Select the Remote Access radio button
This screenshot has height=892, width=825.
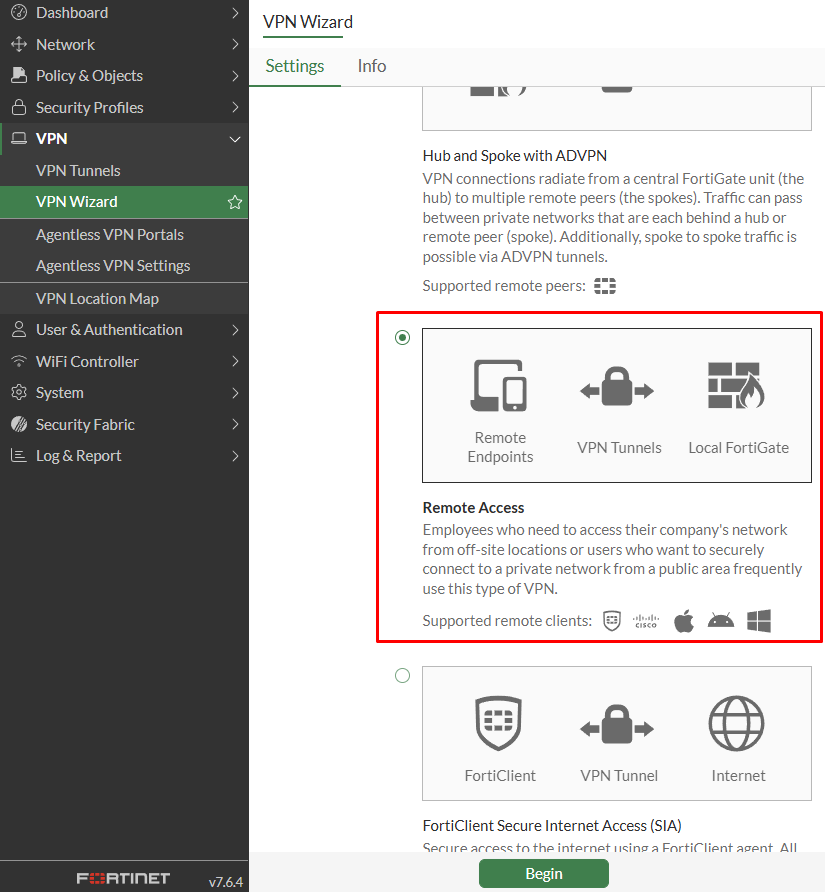pyautogui.click(x=402, y=337)
